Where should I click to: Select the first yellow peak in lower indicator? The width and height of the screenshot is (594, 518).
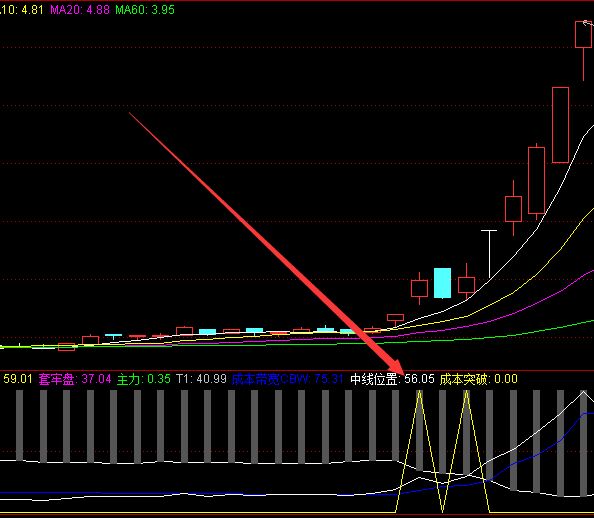tap(419, 393)
